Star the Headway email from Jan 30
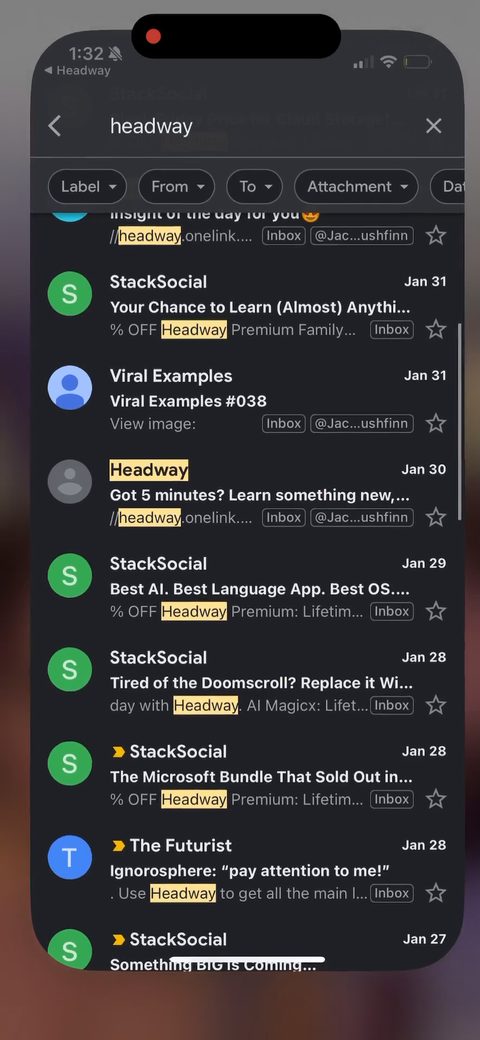The width and height of the screenshot is (480, 1040). click(x=436, y=517)
